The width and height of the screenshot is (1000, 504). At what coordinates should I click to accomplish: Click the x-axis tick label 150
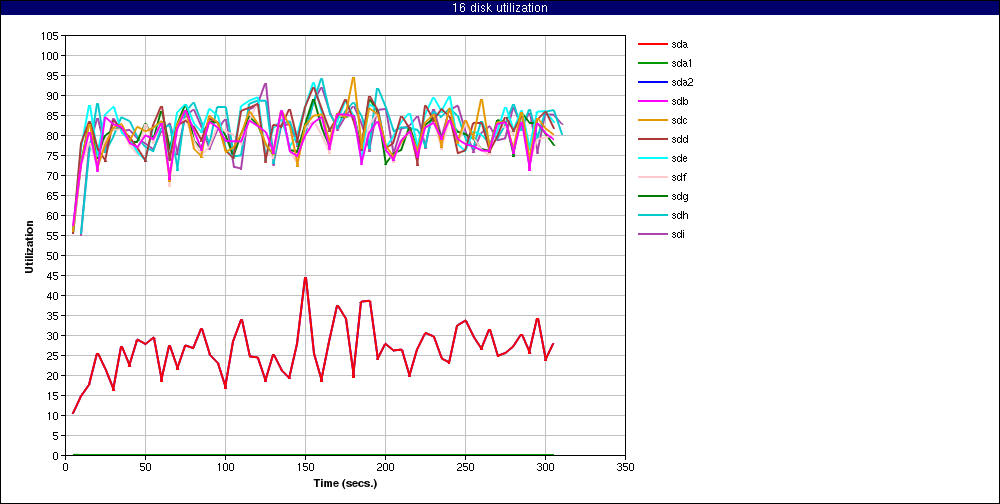tap(305, 467)
